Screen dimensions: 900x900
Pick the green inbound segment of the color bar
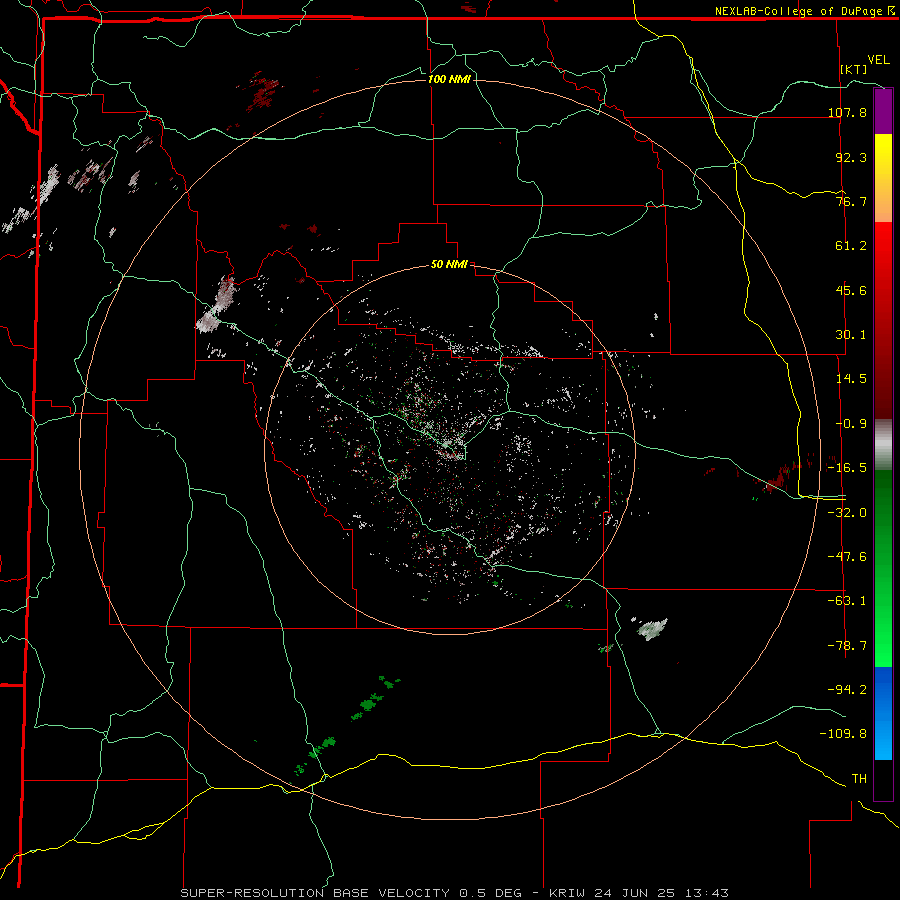point(883,568)
